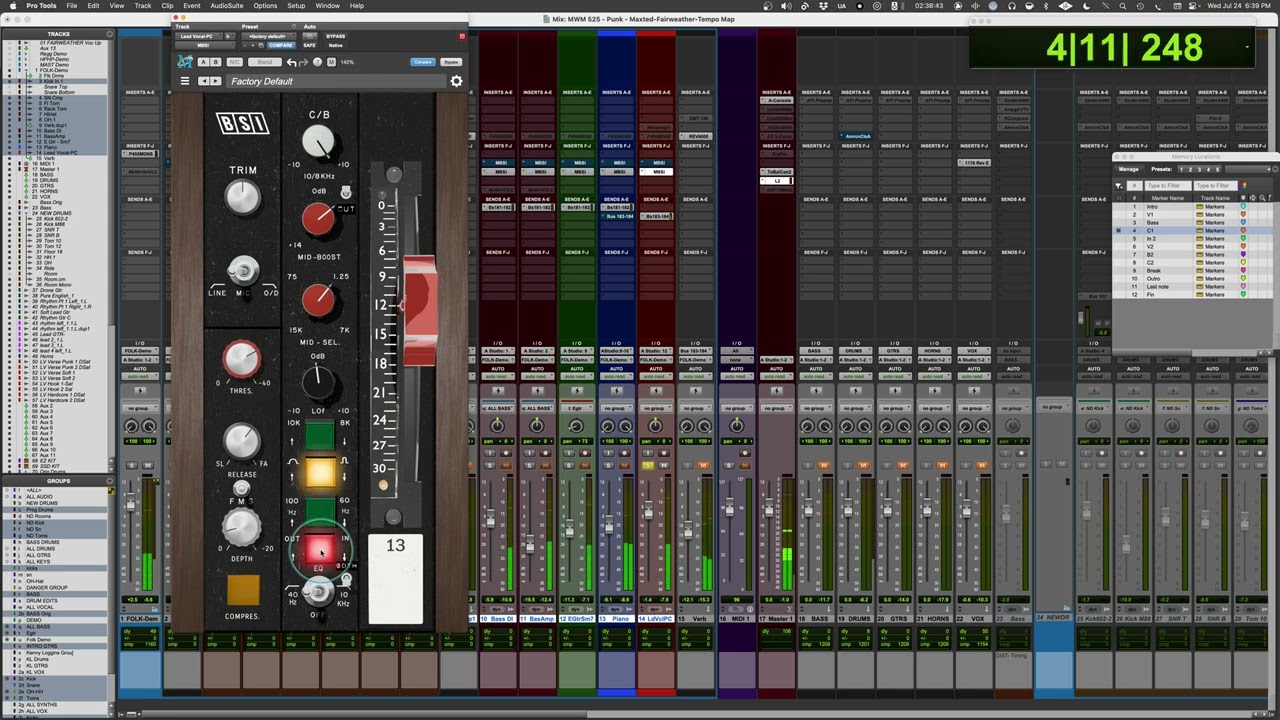Select the B preset slot button

(x=216, y=62)
